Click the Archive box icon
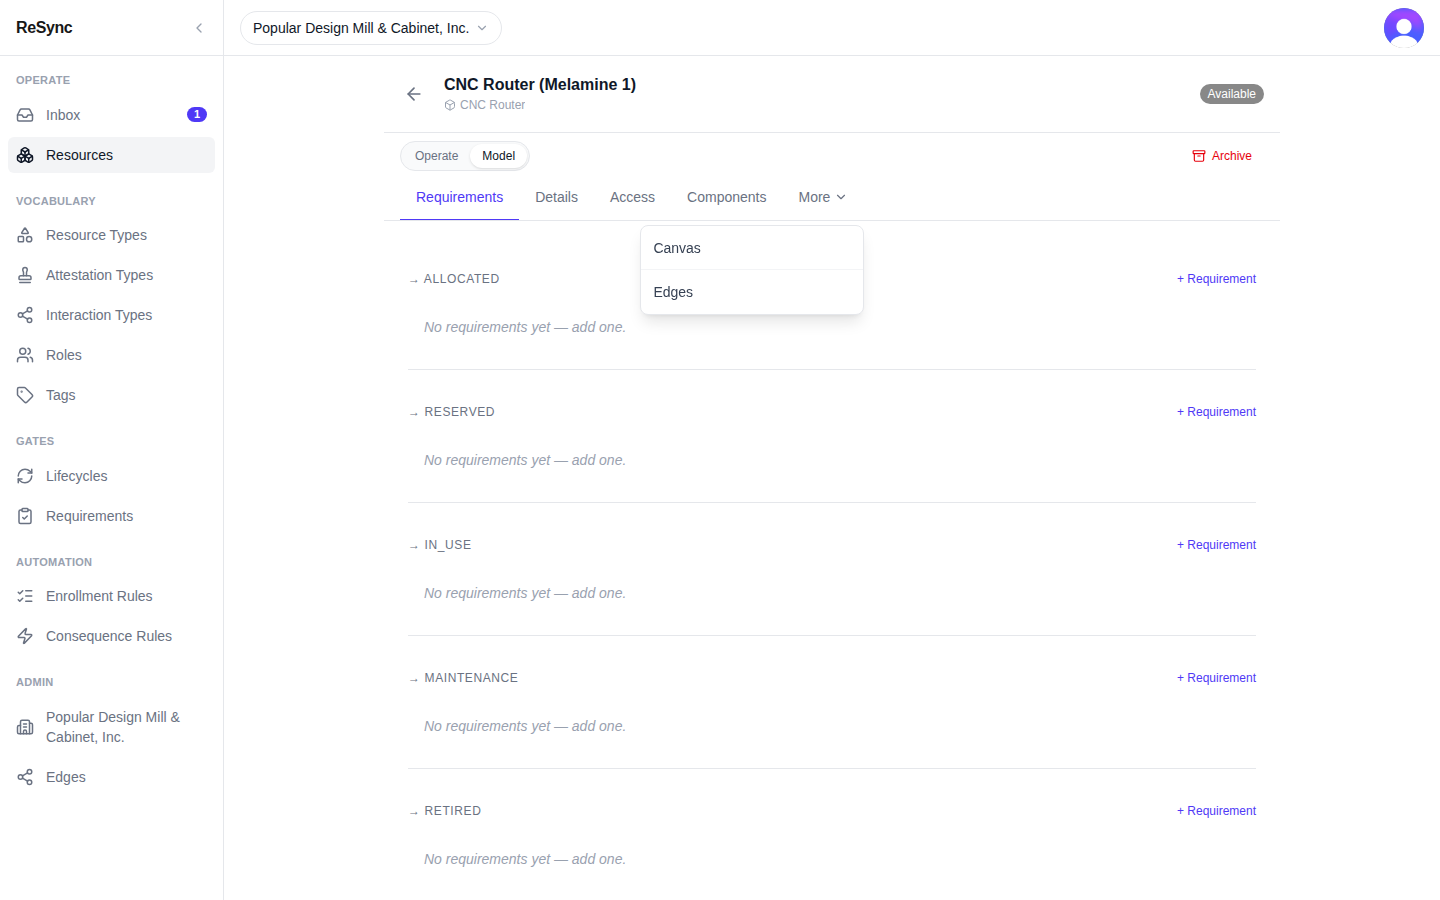Viewport: 1440px width, 900px height. coord(1198,156)
